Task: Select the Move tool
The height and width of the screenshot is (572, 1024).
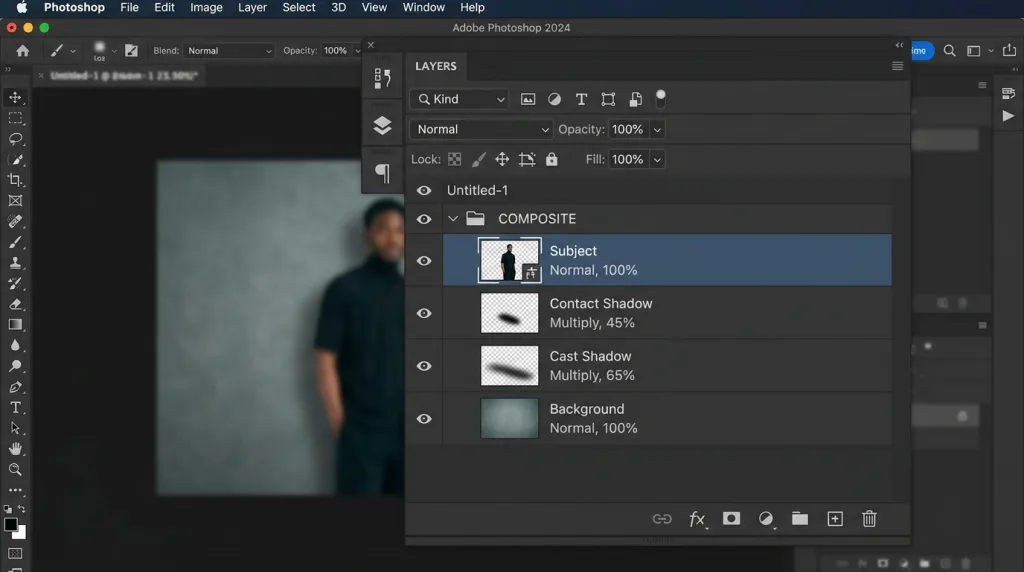Action: (x=15, y=97)
